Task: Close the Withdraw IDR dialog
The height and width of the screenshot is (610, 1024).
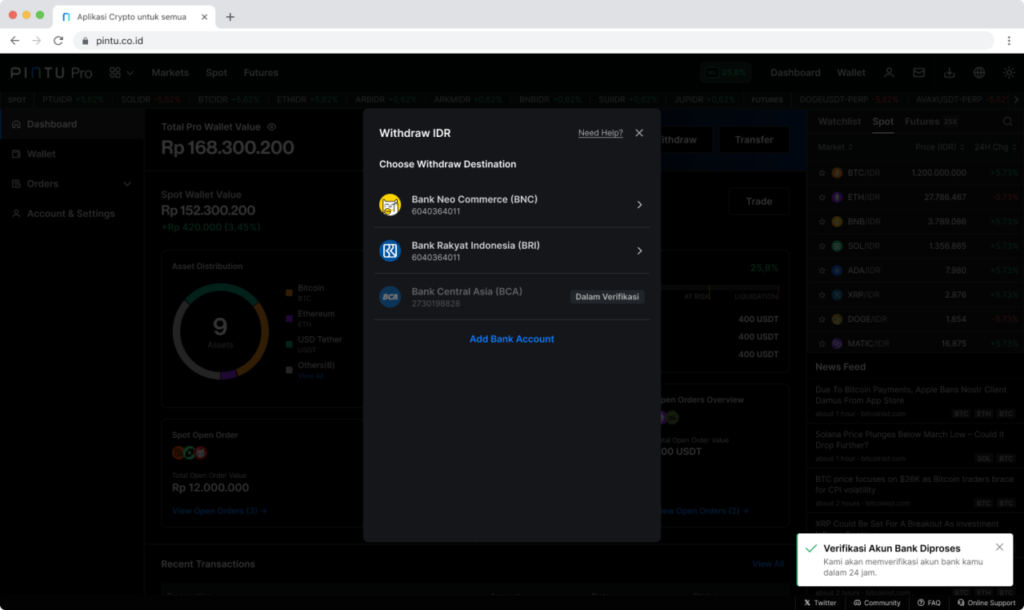Action: point(639,133)
